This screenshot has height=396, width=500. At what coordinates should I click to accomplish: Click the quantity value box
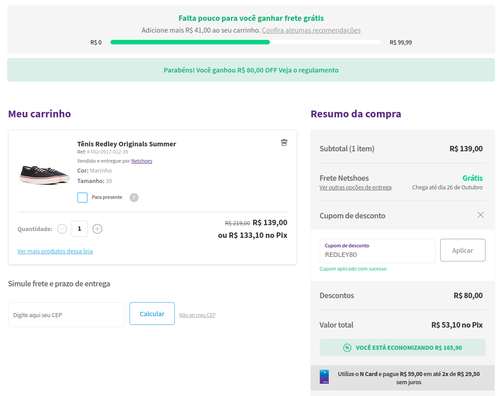coord(79,229)
